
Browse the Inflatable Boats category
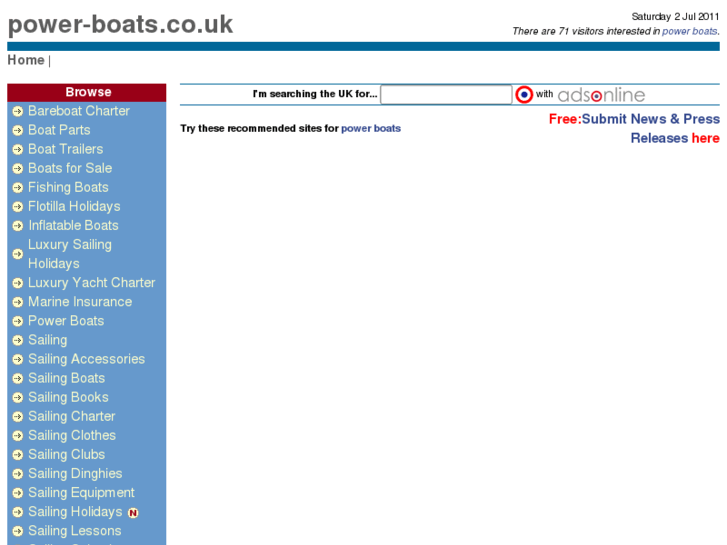coord(73,225)
